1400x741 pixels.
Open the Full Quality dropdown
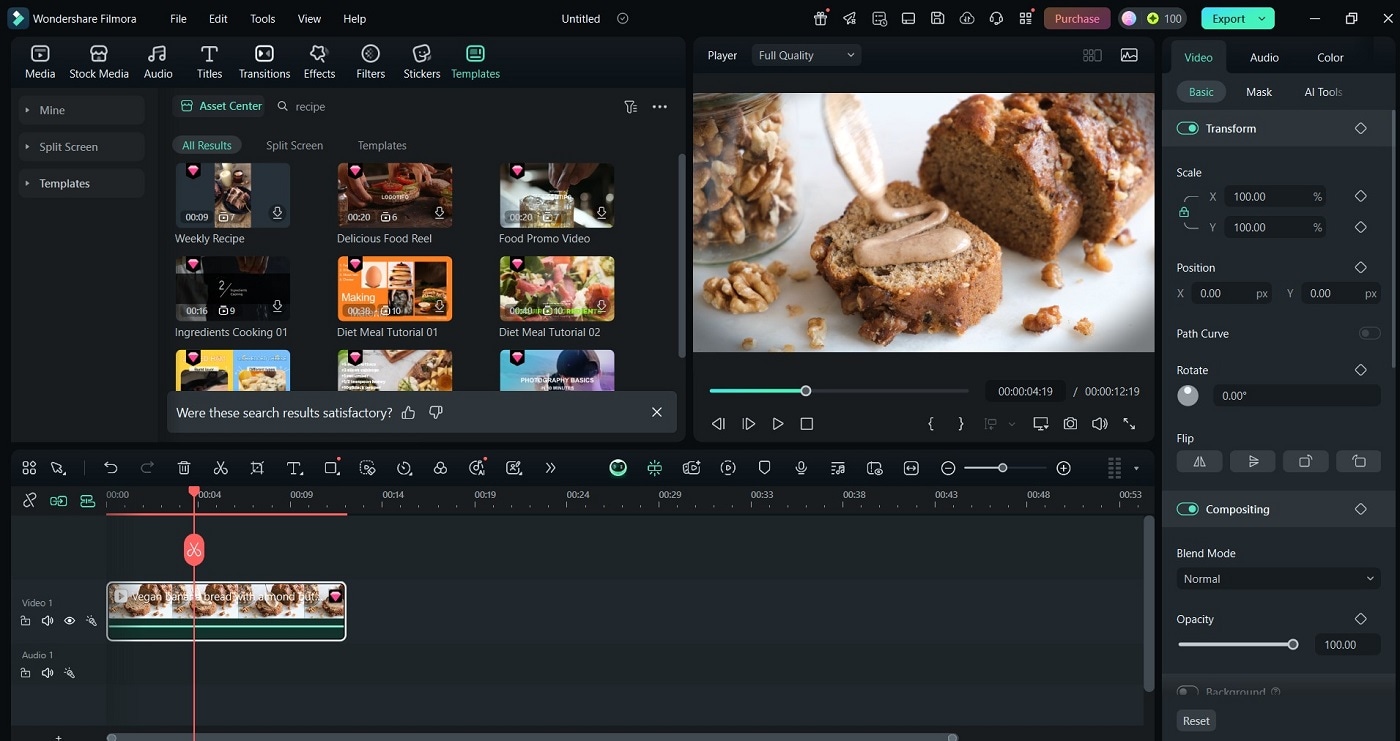coord(806,55)
